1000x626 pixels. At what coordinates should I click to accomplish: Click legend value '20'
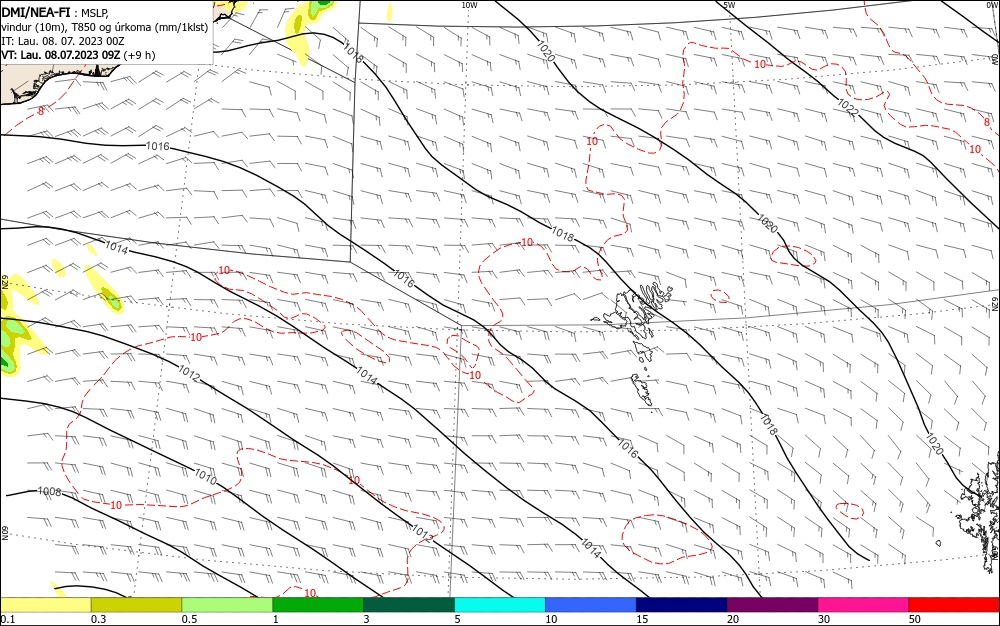(x=733, y=619)
